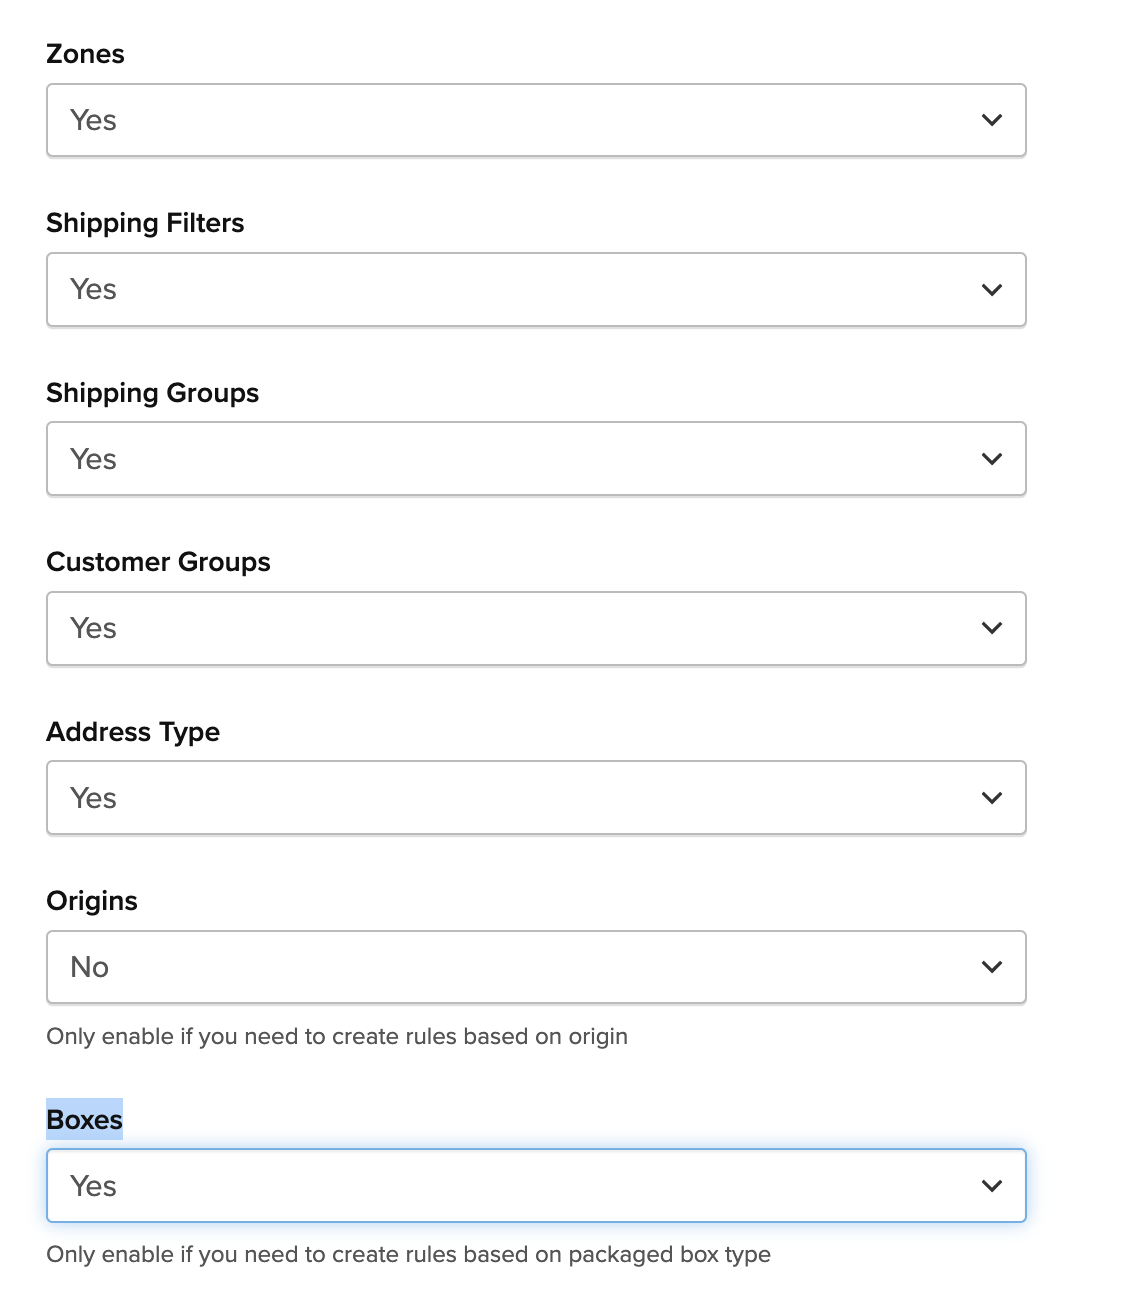
Task: Click the Address Type label text
Action: 133,732
